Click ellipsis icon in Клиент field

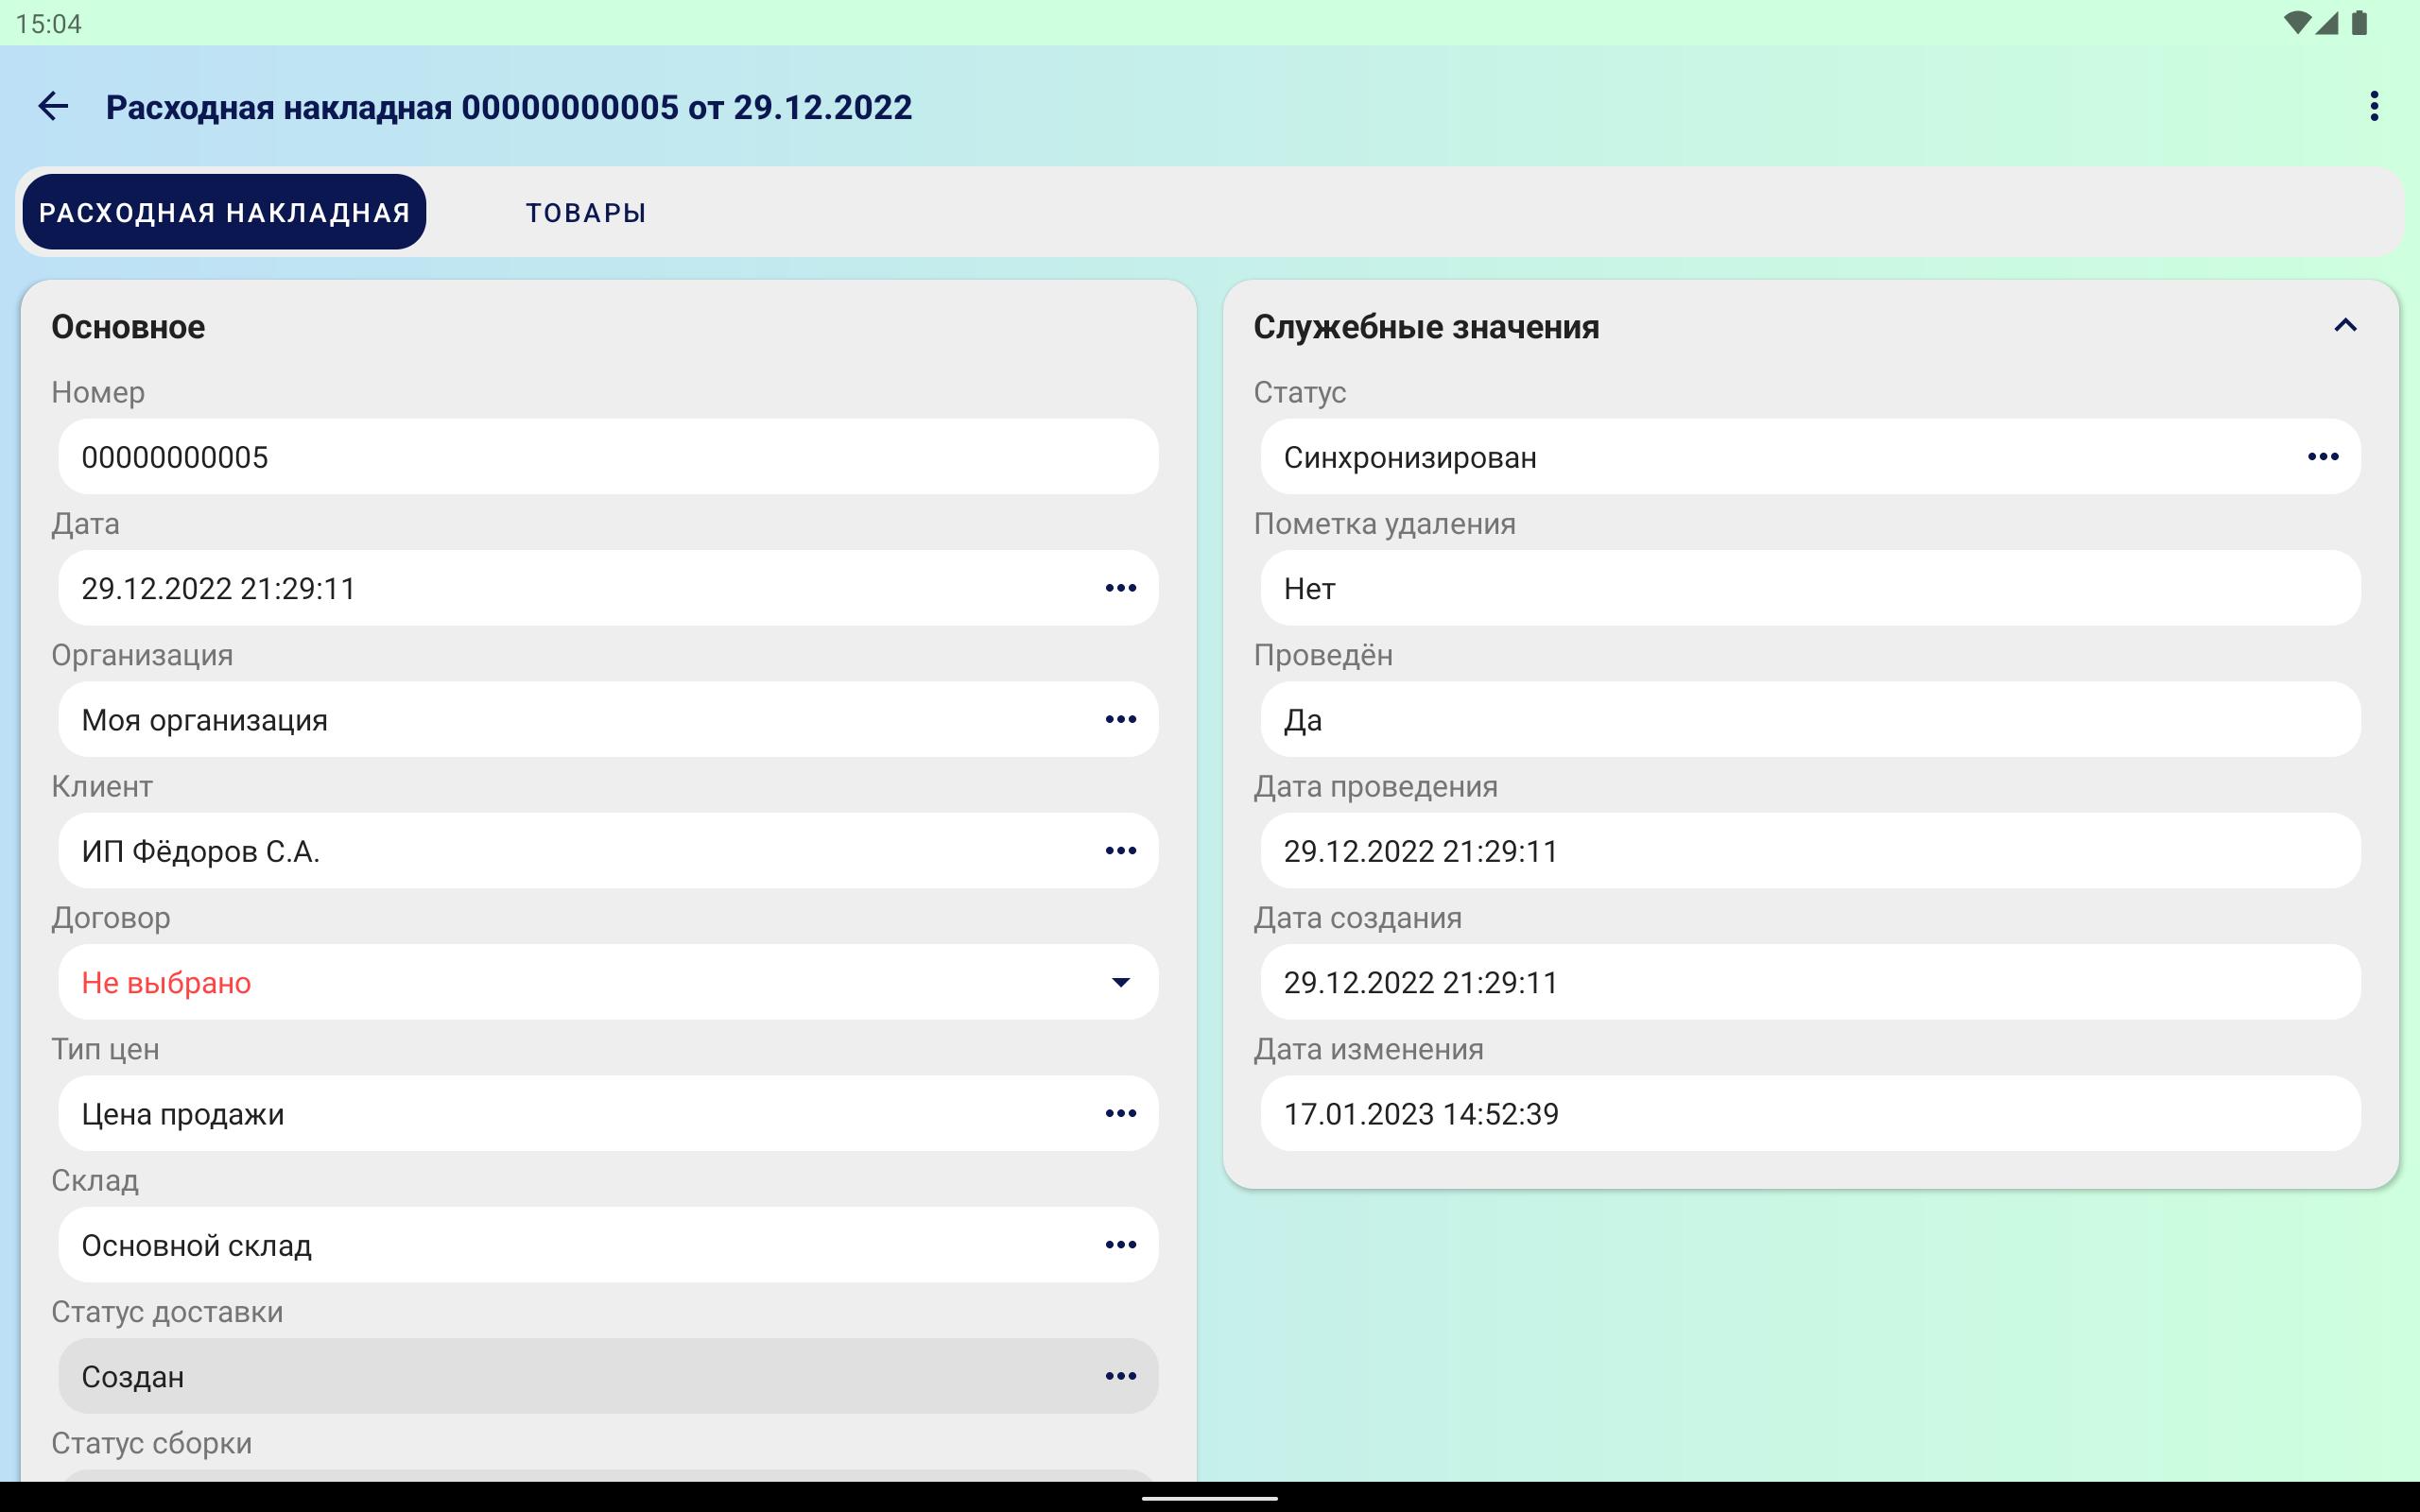tap(1120, 851)
